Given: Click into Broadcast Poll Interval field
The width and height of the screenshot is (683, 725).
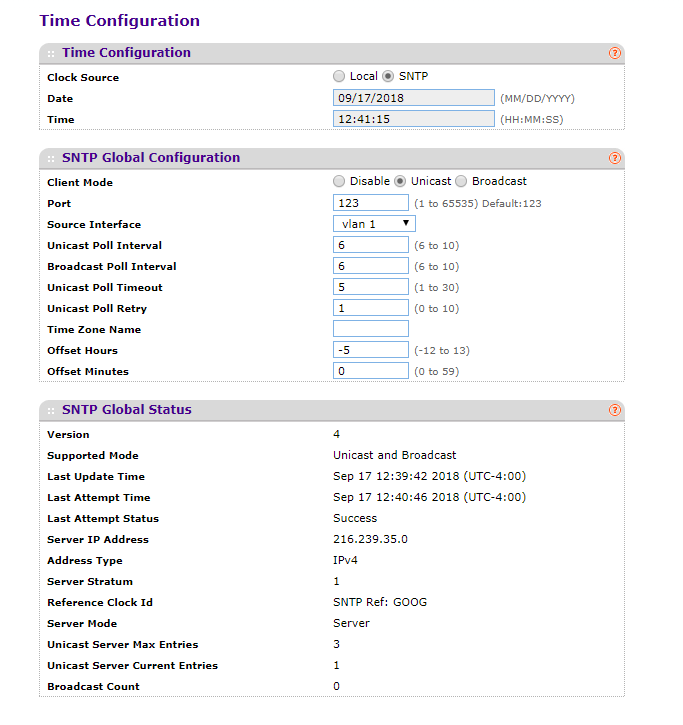Looking at the screenshot, I should (370, 266).
